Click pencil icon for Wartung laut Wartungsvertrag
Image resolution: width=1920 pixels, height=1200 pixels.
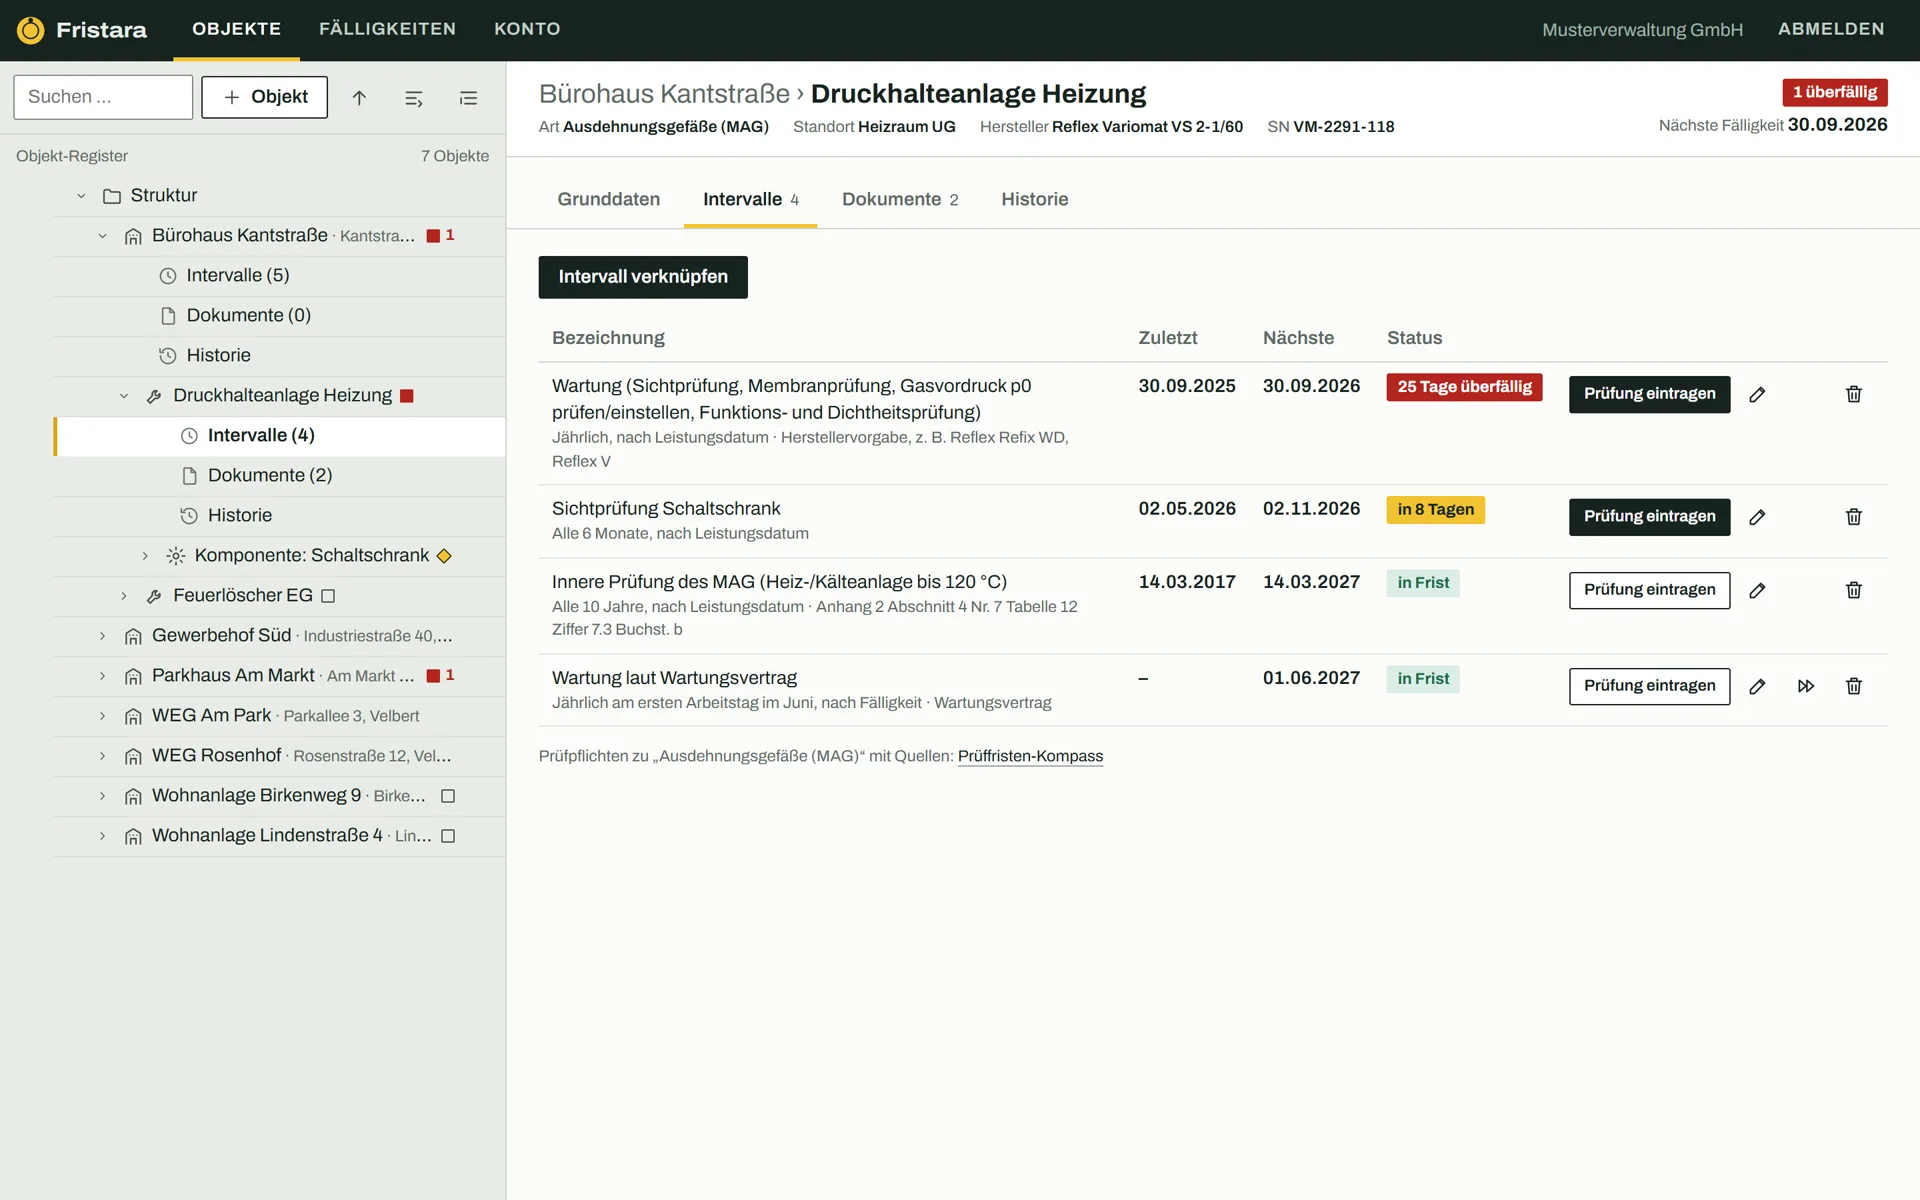point(1757,686)
